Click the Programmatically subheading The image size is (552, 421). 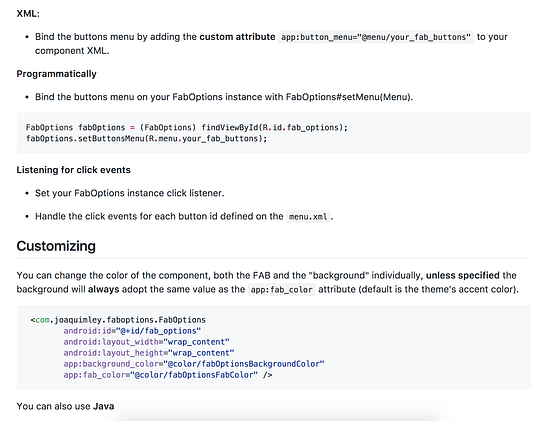(56, 74)
